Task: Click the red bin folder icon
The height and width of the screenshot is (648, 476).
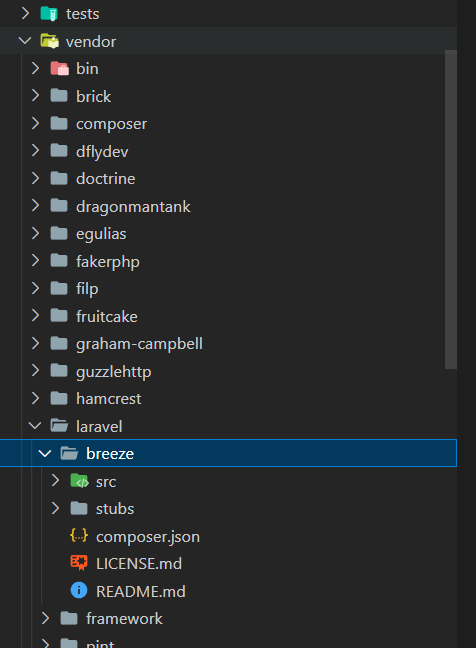Action: click(x=59, y=69)
